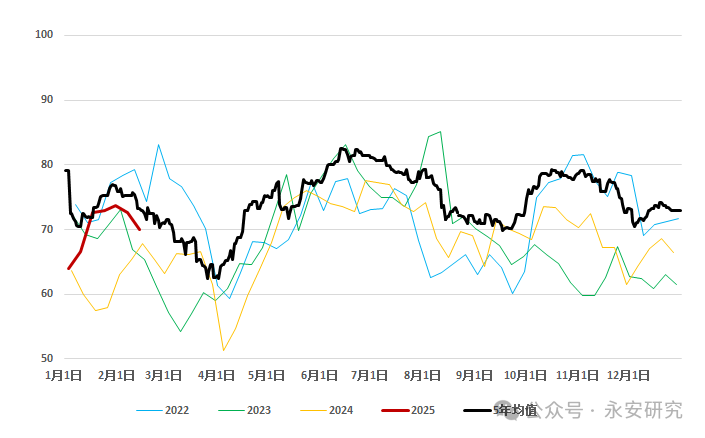705x438 pixels.
Task: Click the 80 y-axis label
Action: click(47, 165)
